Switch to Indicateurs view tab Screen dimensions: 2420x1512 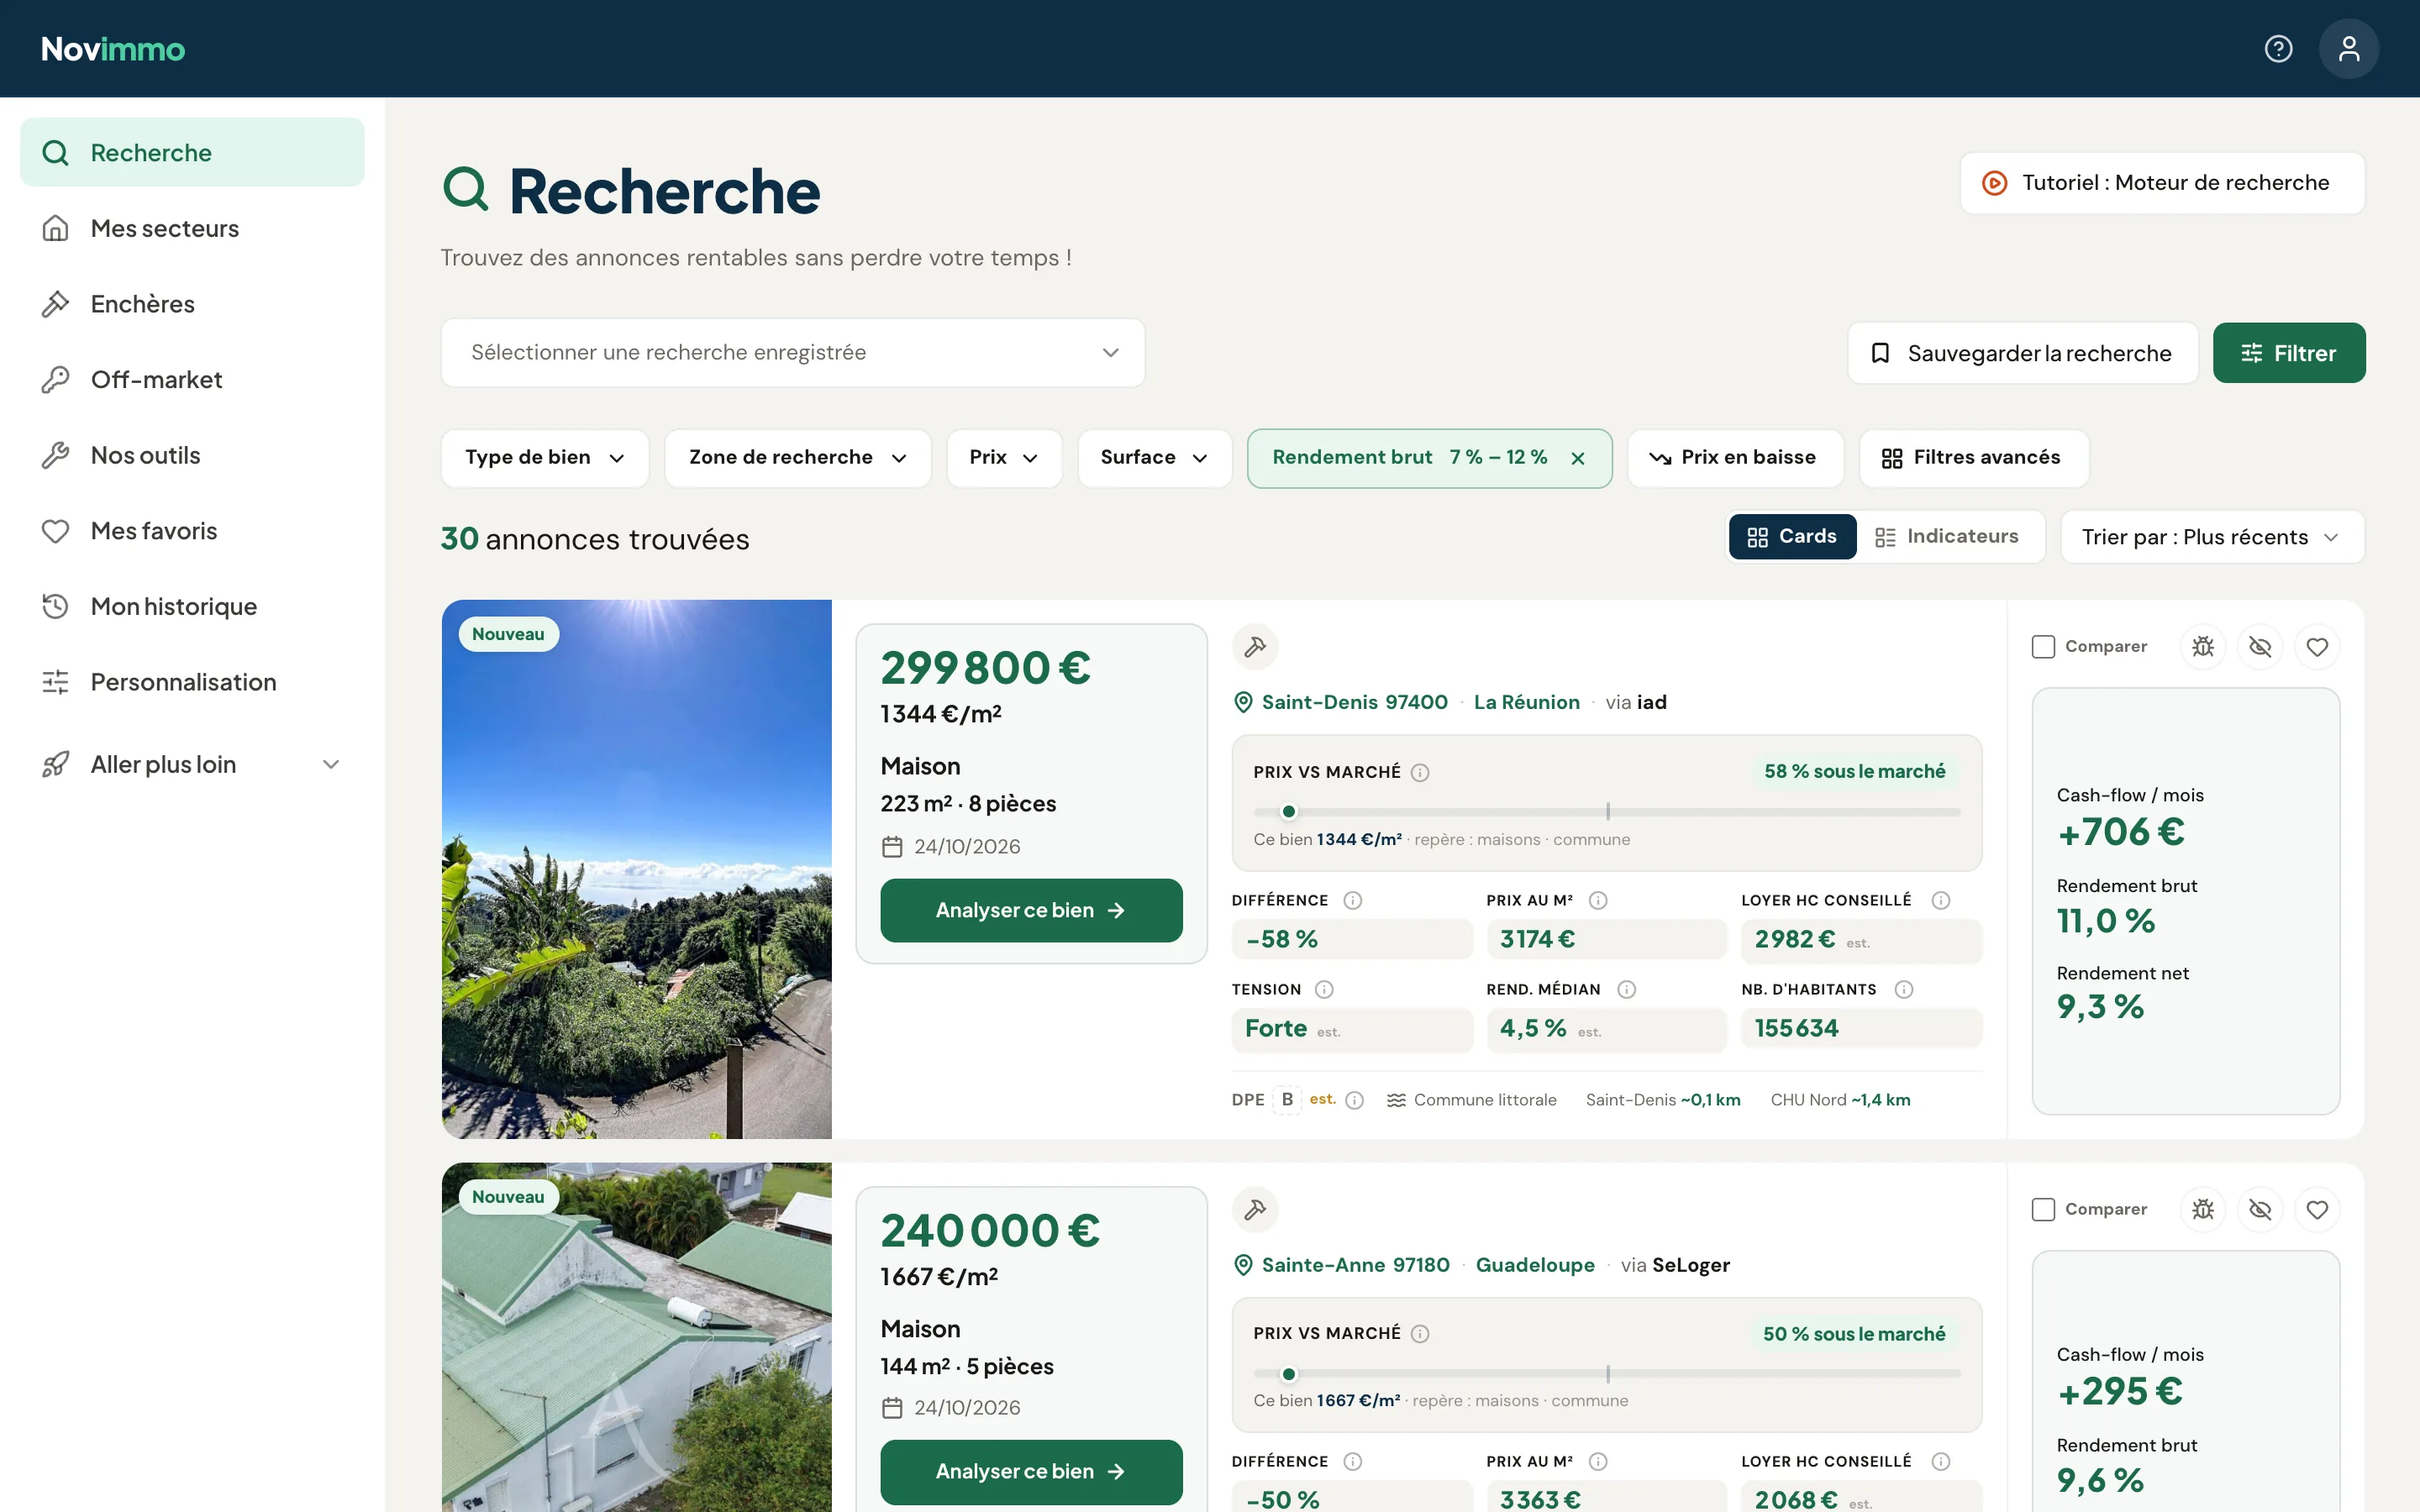1948,537
